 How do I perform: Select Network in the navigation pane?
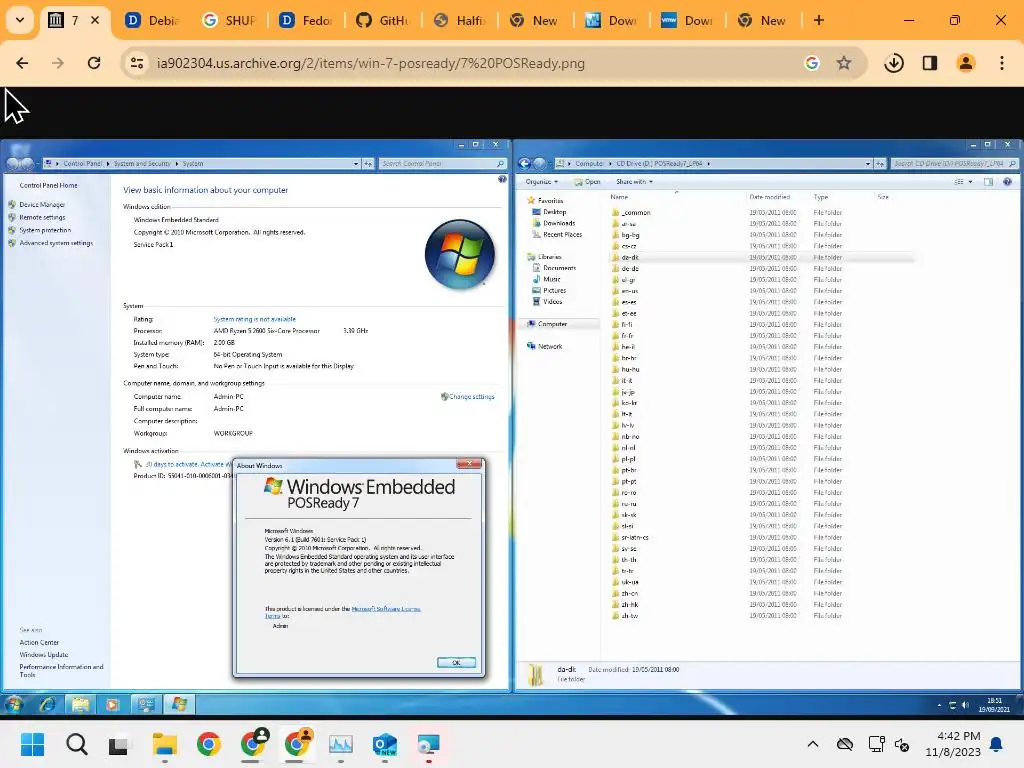pos(550,347)
